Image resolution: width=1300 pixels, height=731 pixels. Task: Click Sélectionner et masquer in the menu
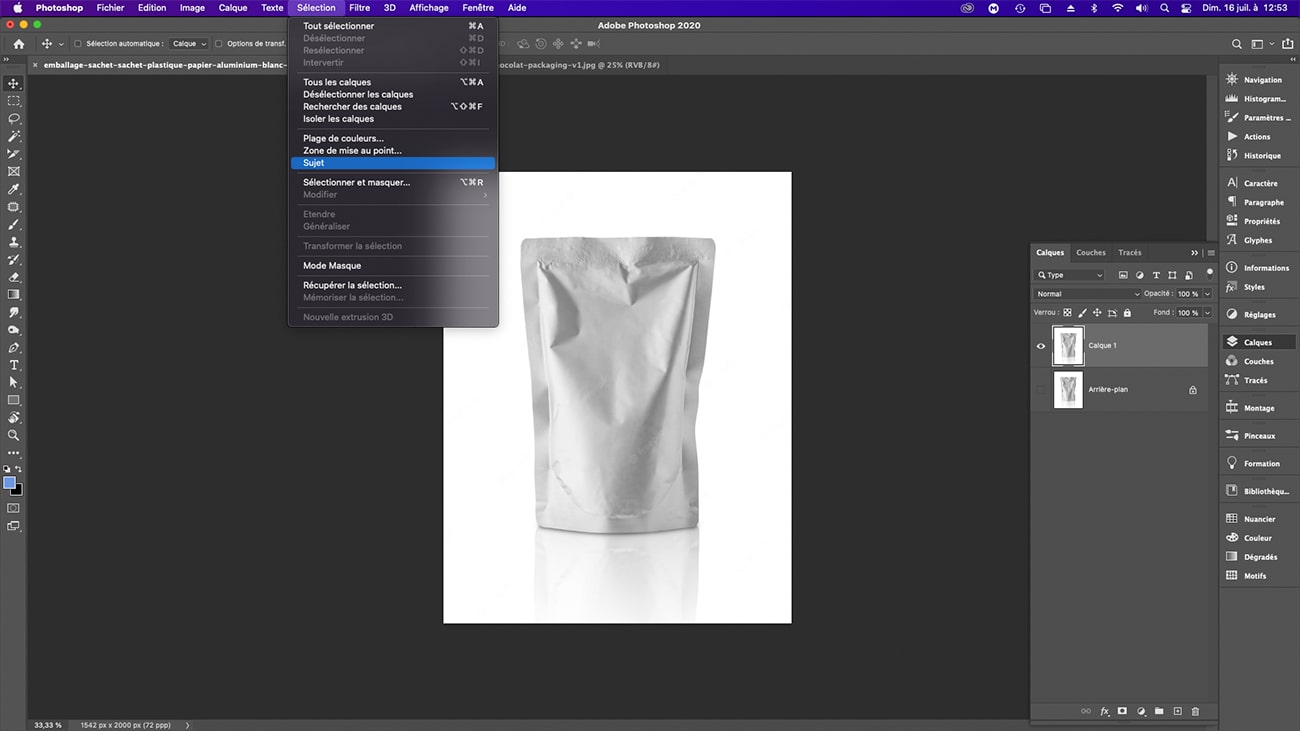(355, 182)
